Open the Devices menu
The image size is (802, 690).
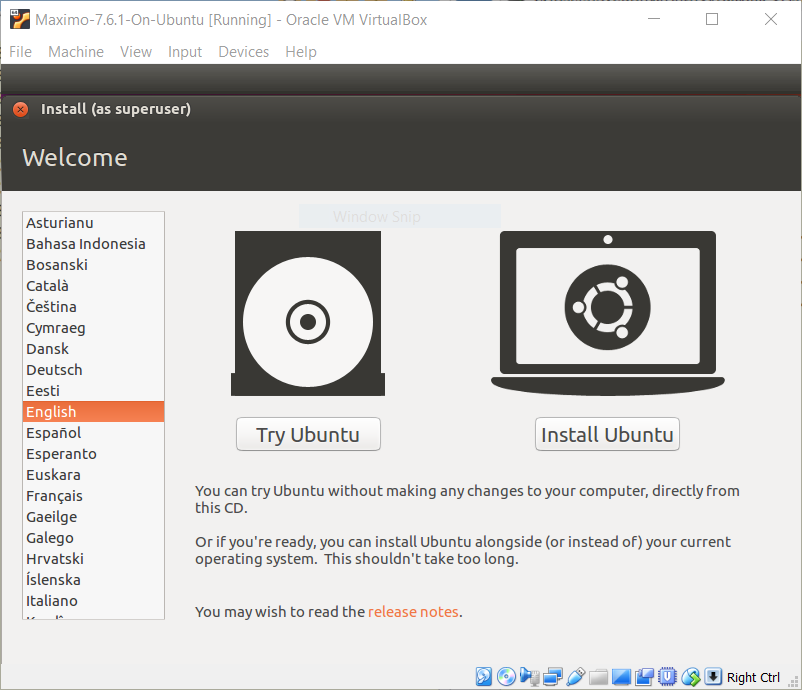243,52
